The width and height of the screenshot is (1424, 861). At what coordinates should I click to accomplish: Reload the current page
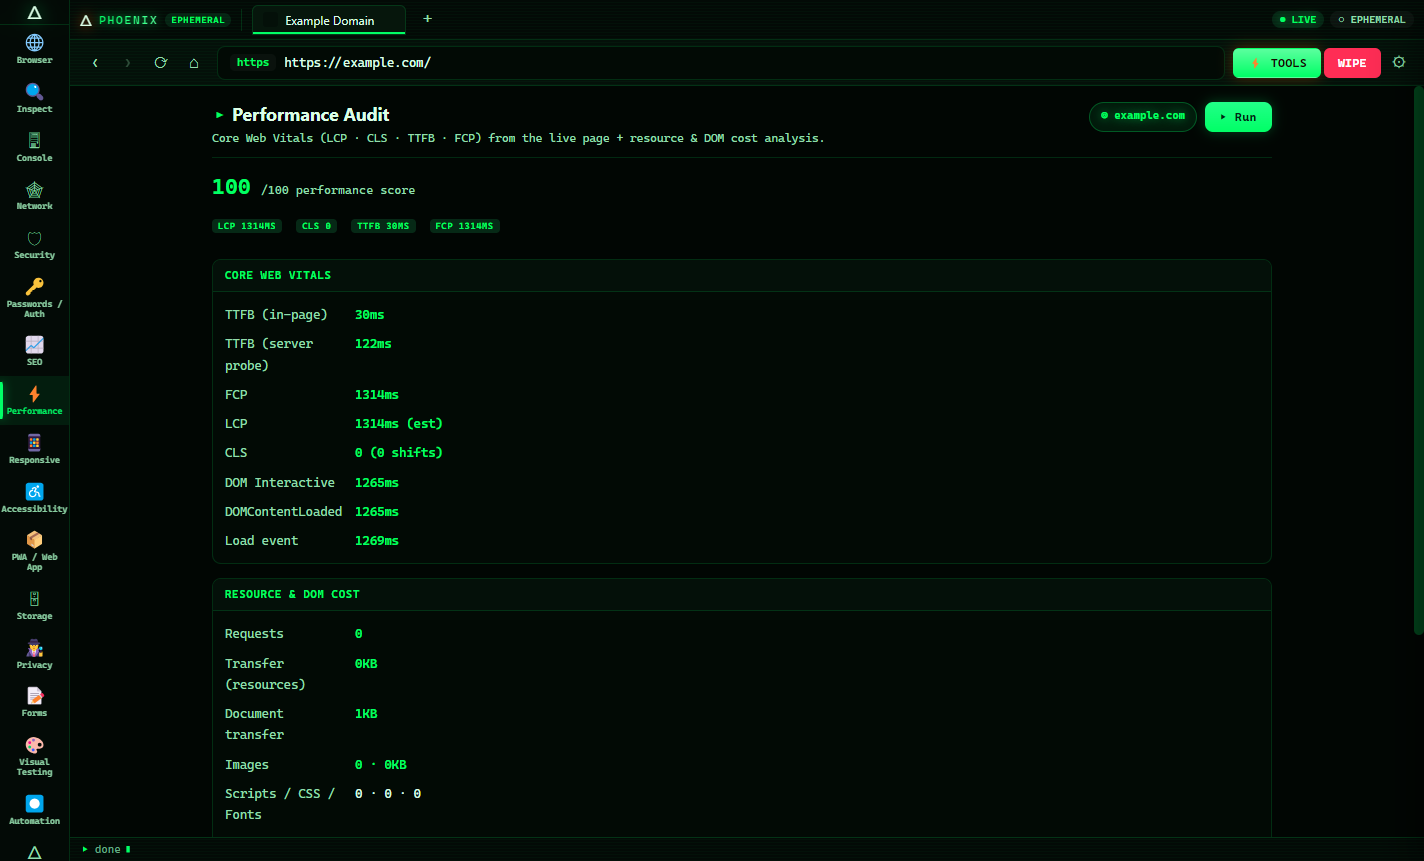tap(160, 63)
